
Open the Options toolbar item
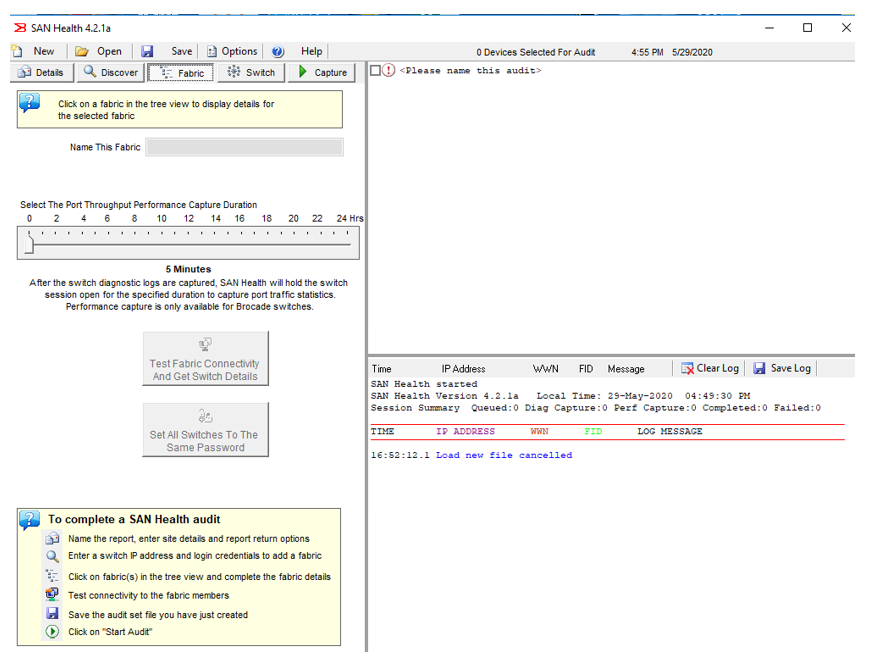tap(231, 51)
